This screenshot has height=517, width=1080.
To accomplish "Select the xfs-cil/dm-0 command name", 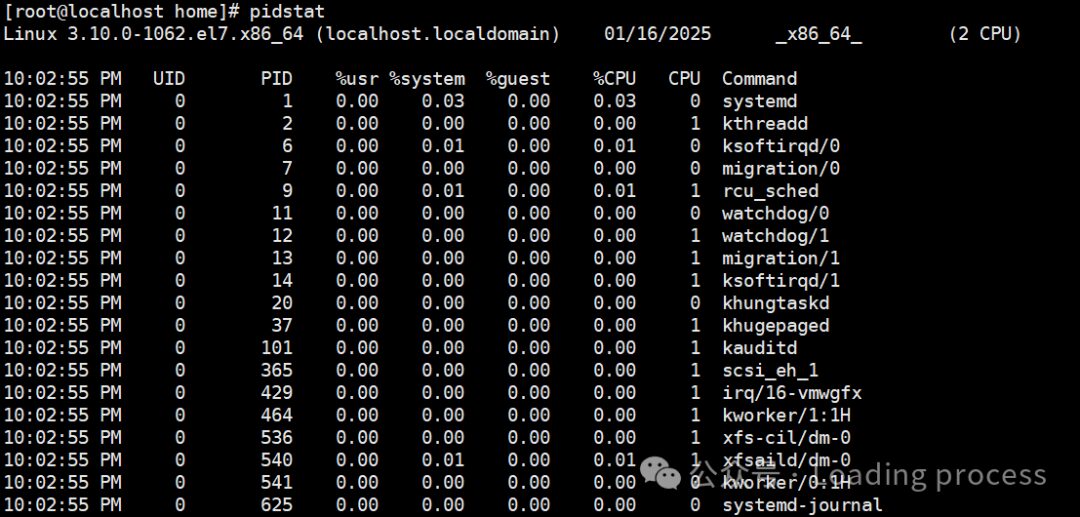I will (787, 437).
